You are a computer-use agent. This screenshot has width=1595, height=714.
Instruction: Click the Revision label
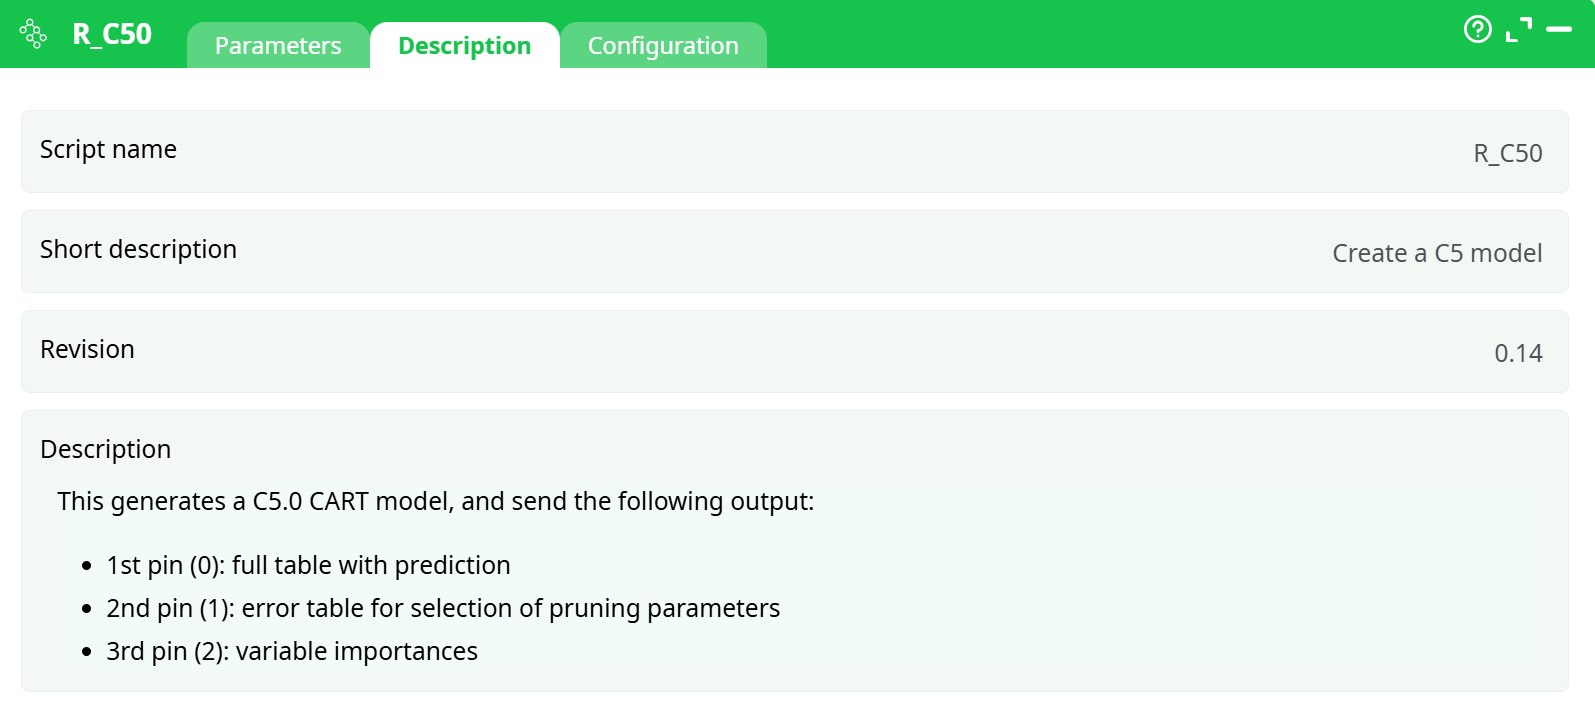(87, 349)
